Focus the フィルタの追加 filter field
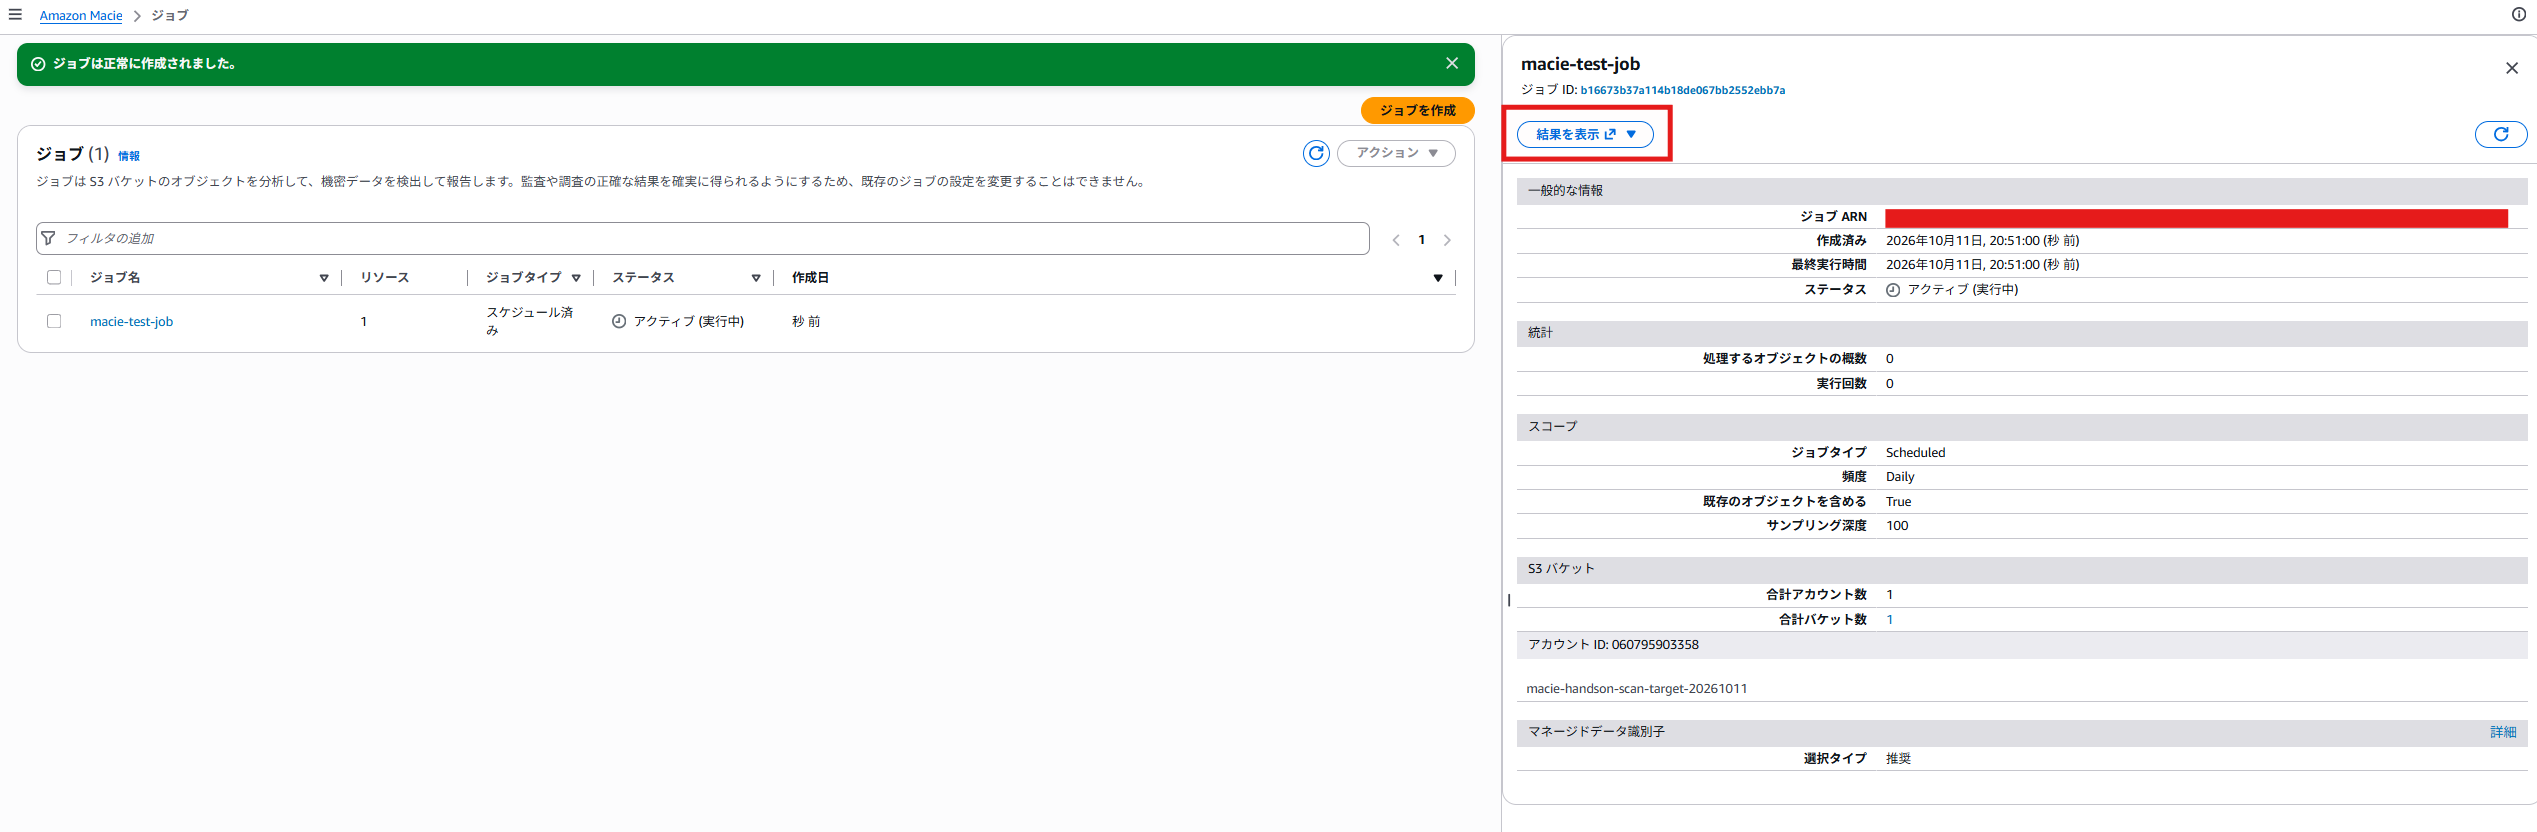This screenshot has width=2537, height=832. point(702,238)
